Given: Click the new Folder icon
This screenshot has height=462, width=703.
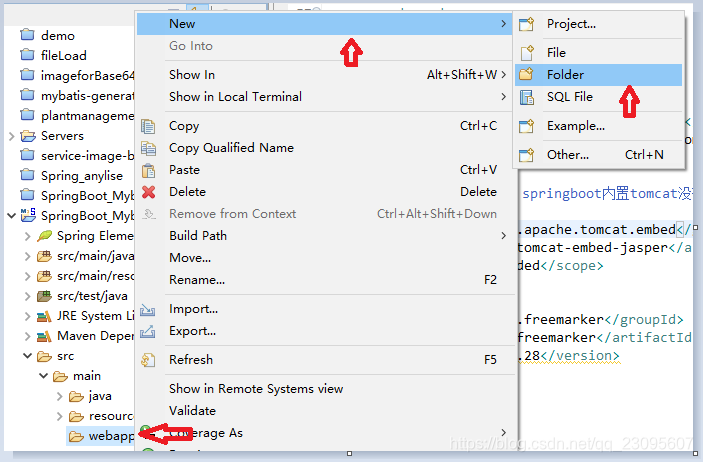Looking at the screenshot, I should tap(526, 74).
